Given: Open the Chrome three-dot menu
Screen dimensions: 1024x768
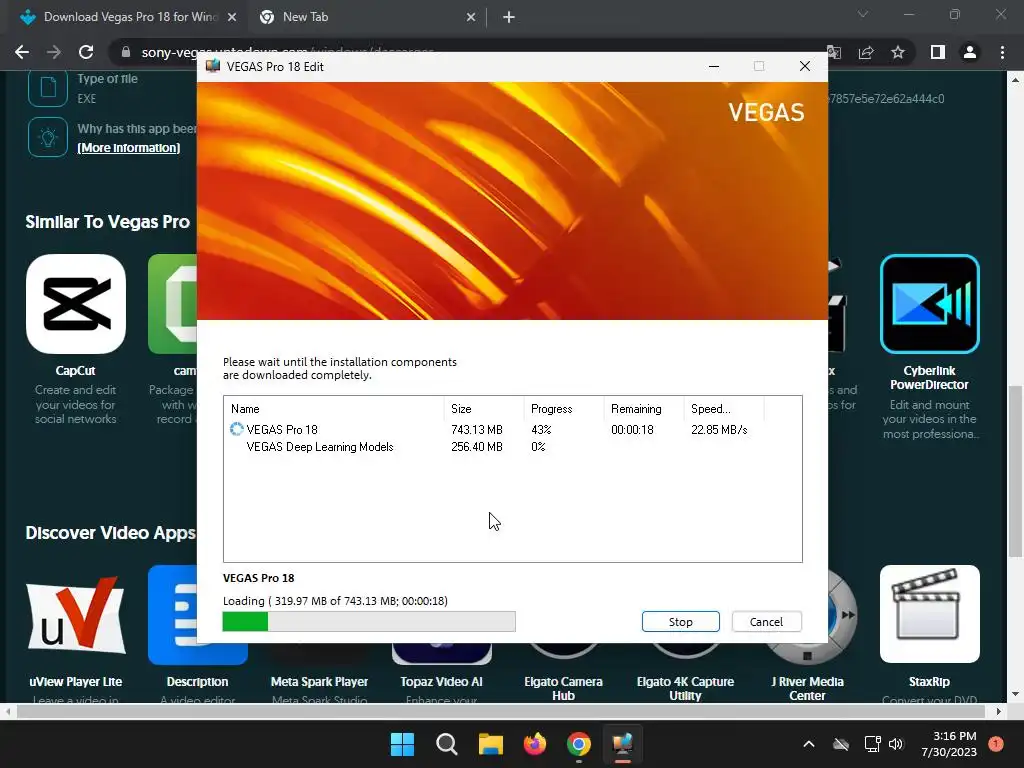Looking at the screenshot, I should coord(1002,52).
